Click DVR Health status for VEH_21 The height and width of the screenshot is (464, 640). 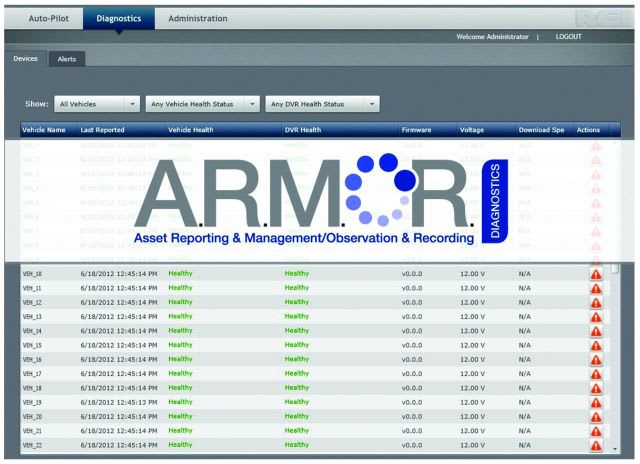pyautogui.click(x=297, y=431)
